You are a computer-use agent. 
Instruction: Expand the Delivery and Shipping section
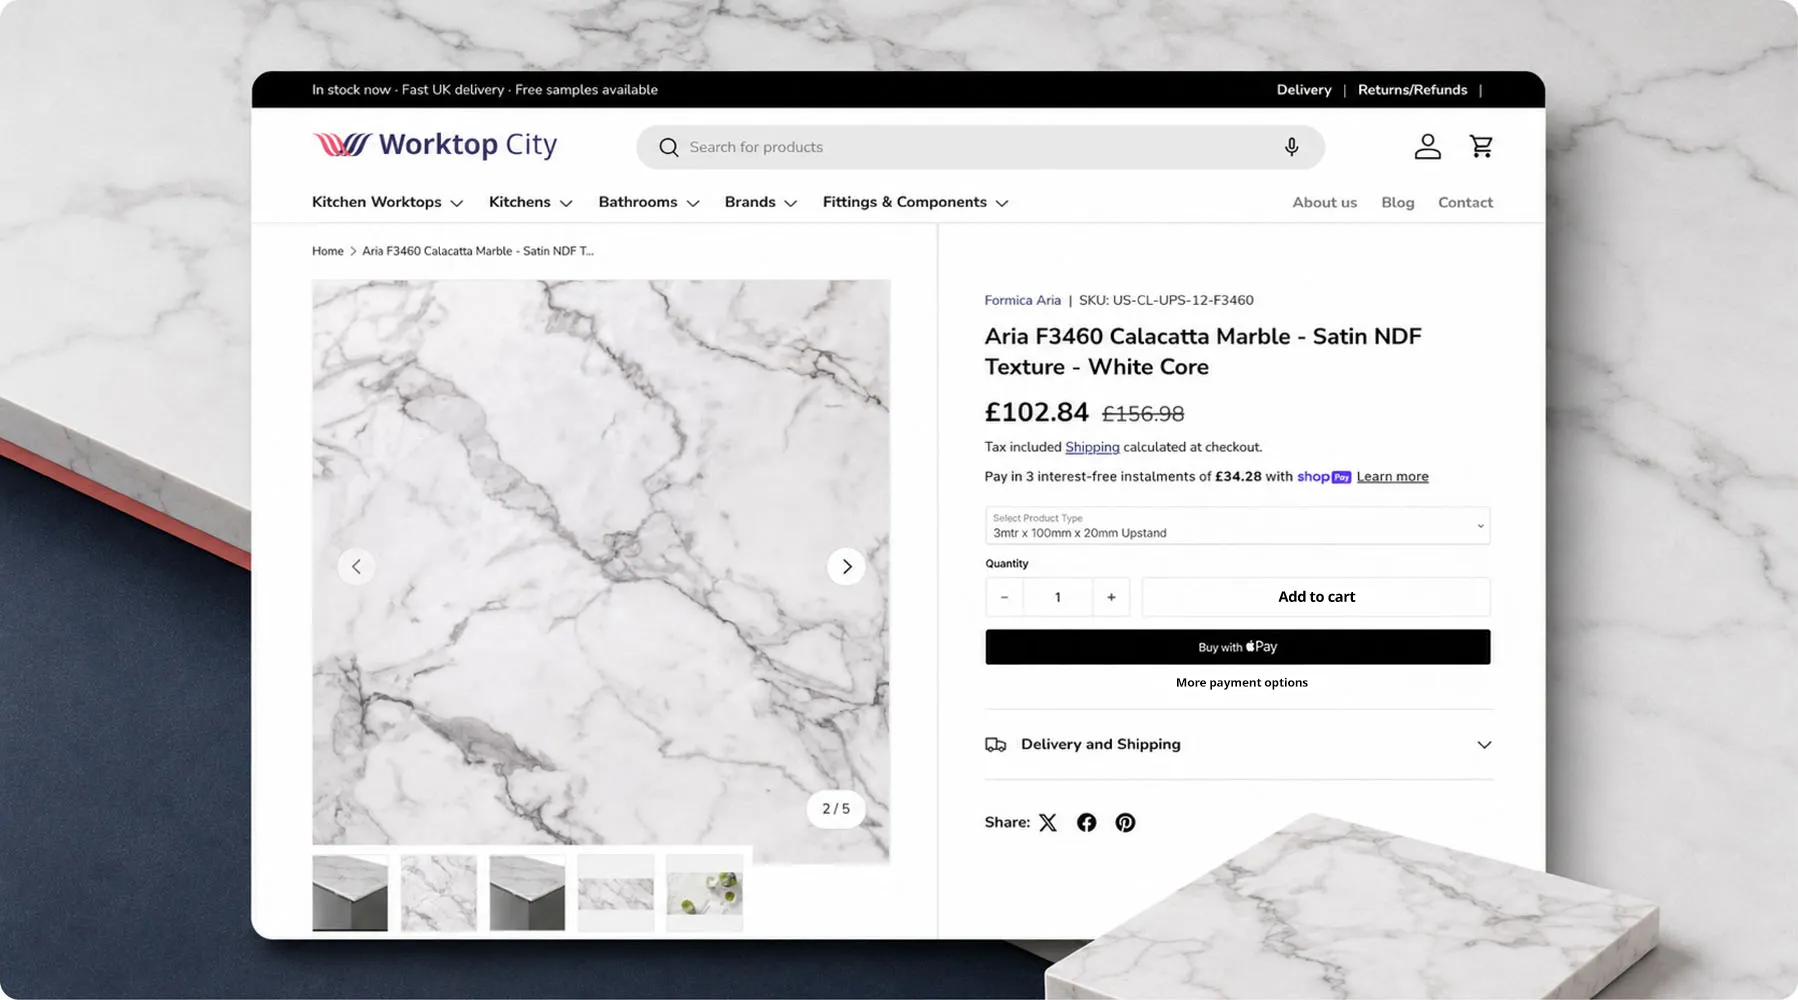1238,745
